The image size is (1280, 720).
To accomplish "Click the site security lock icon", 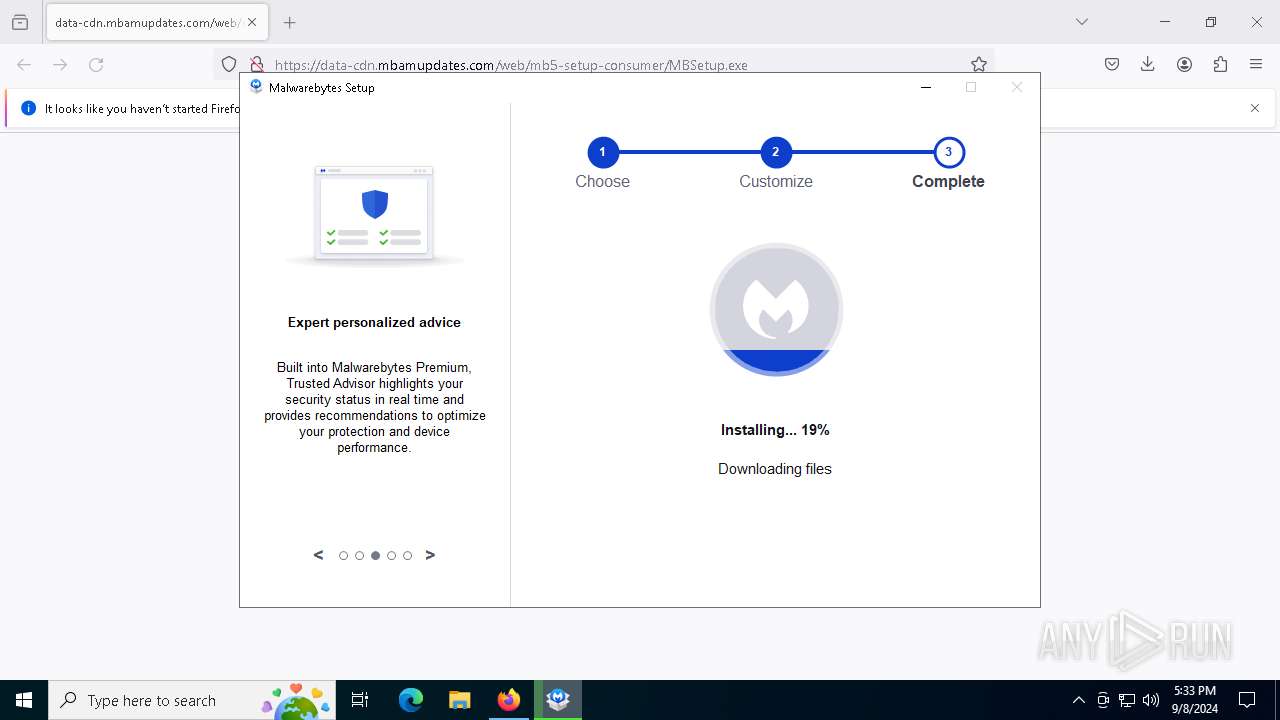I will pos(256,64).
